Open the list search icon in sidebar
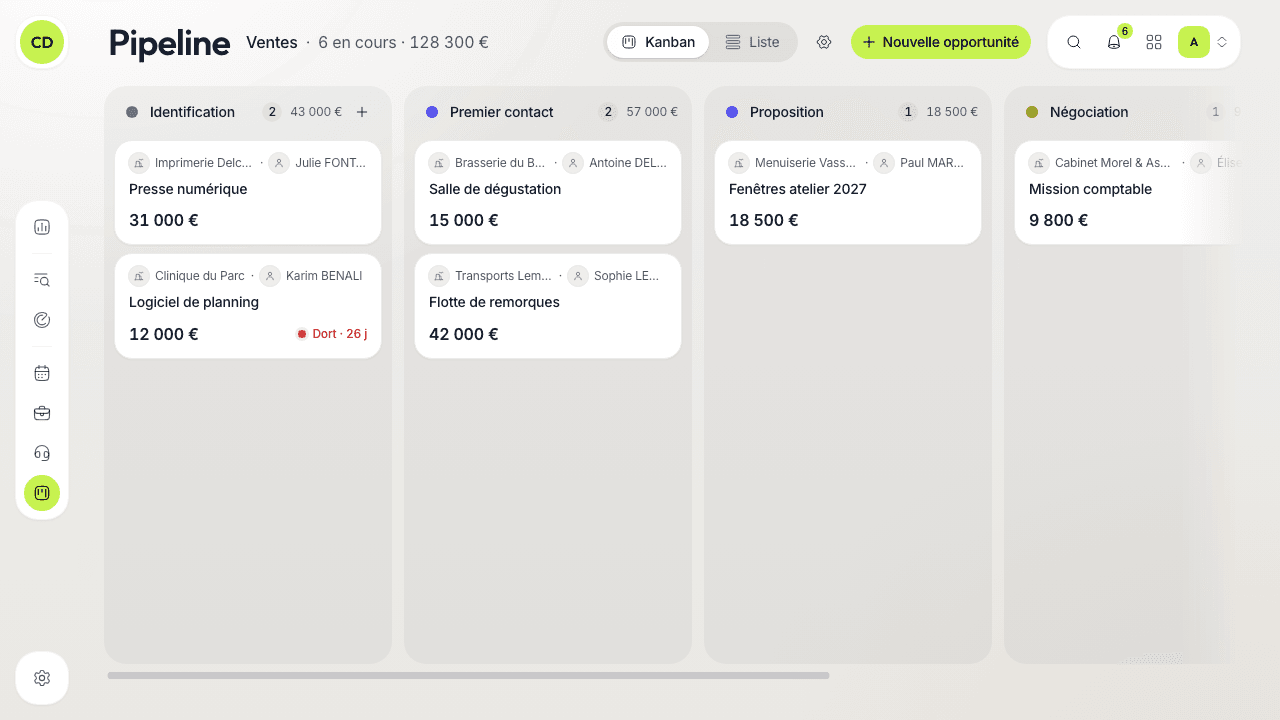 42,280
